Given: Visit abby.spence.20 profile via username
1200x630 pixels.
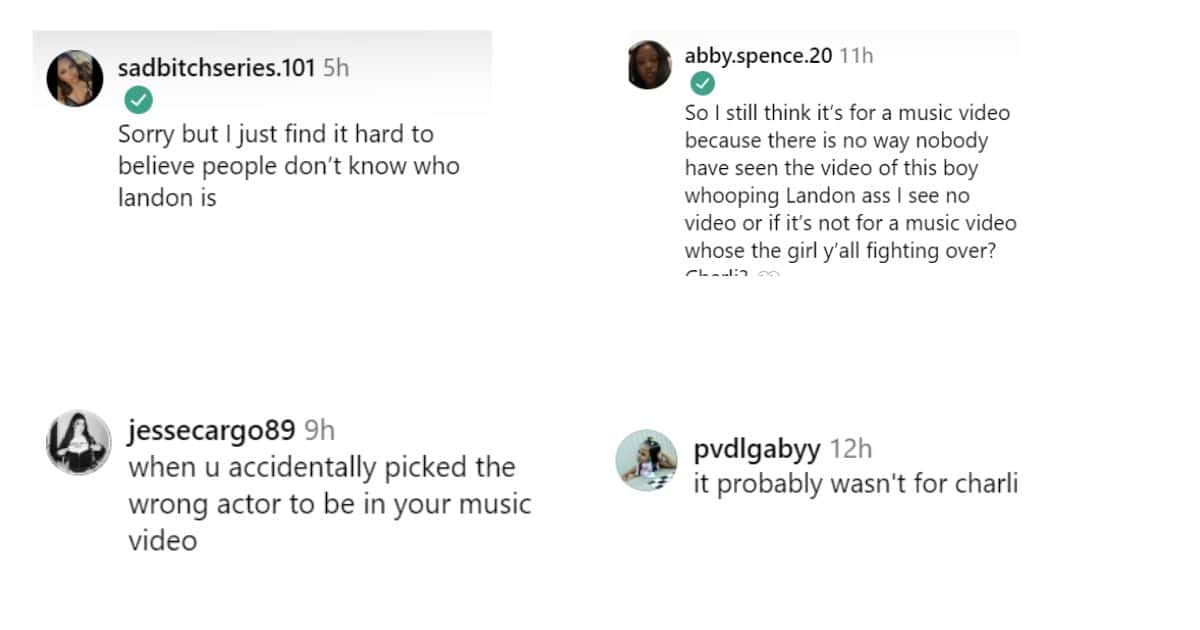Looking at the screenshot, I should coord(758,56).
